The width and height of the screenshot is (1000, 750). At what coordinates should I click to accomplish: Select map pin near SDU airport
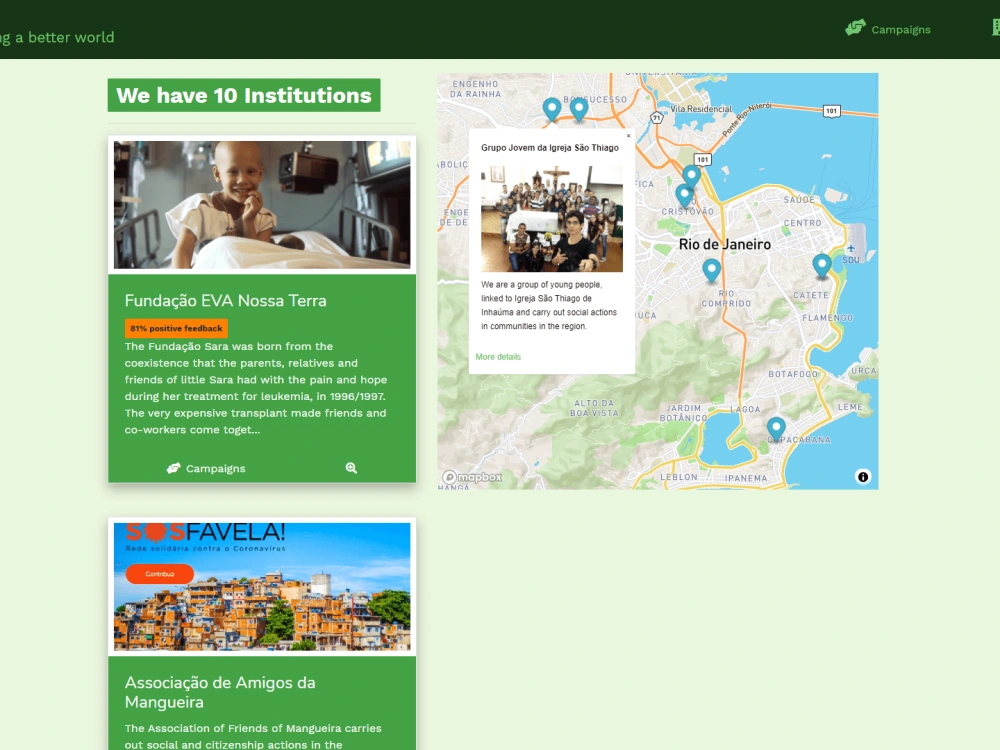coord(822,265)
